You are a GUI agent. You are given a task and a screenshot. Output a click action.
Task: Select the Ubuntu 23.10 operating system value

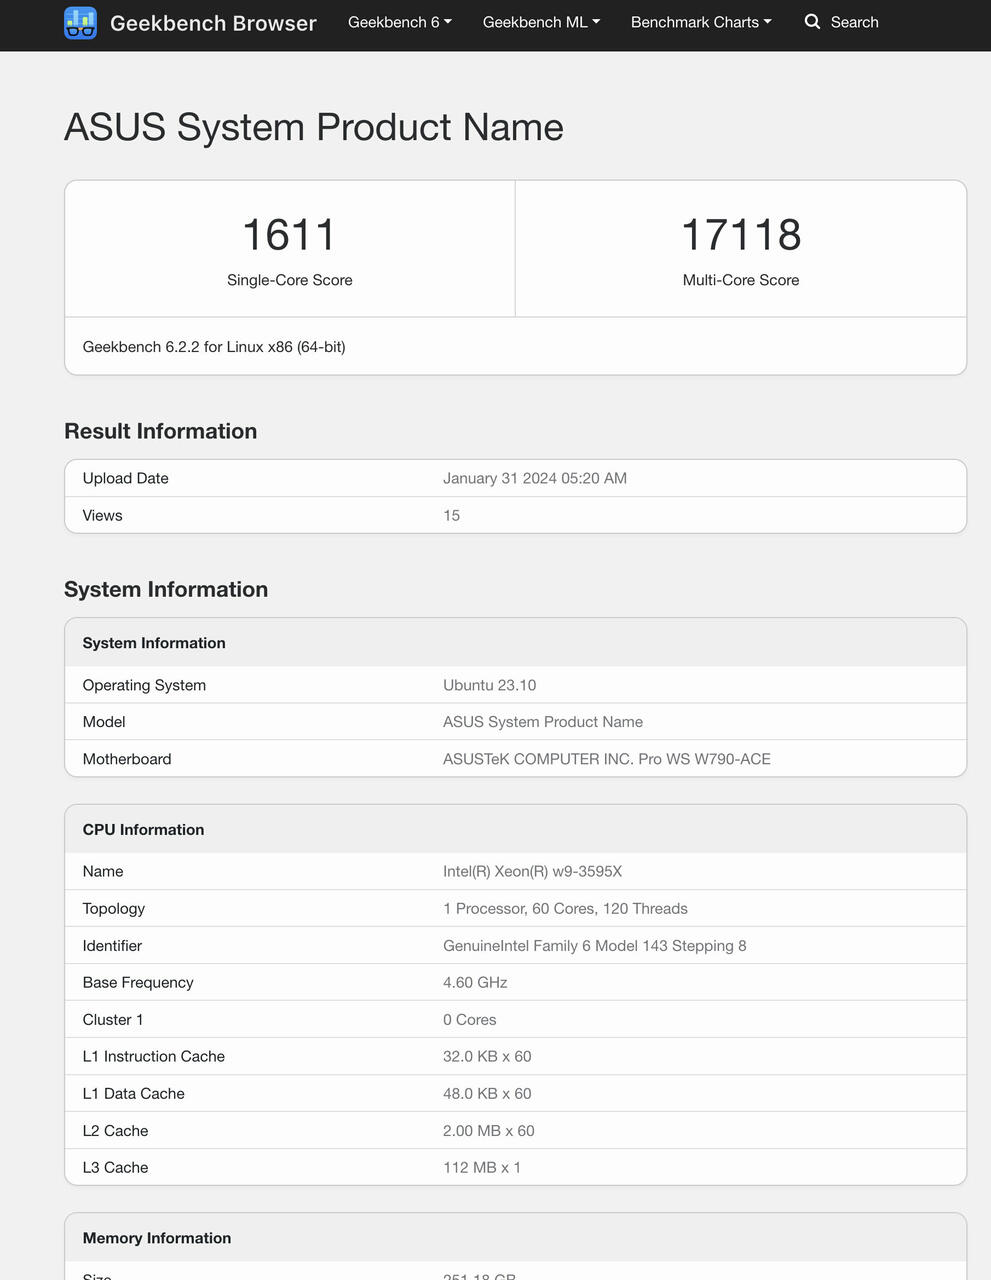[x=490, y=685]
